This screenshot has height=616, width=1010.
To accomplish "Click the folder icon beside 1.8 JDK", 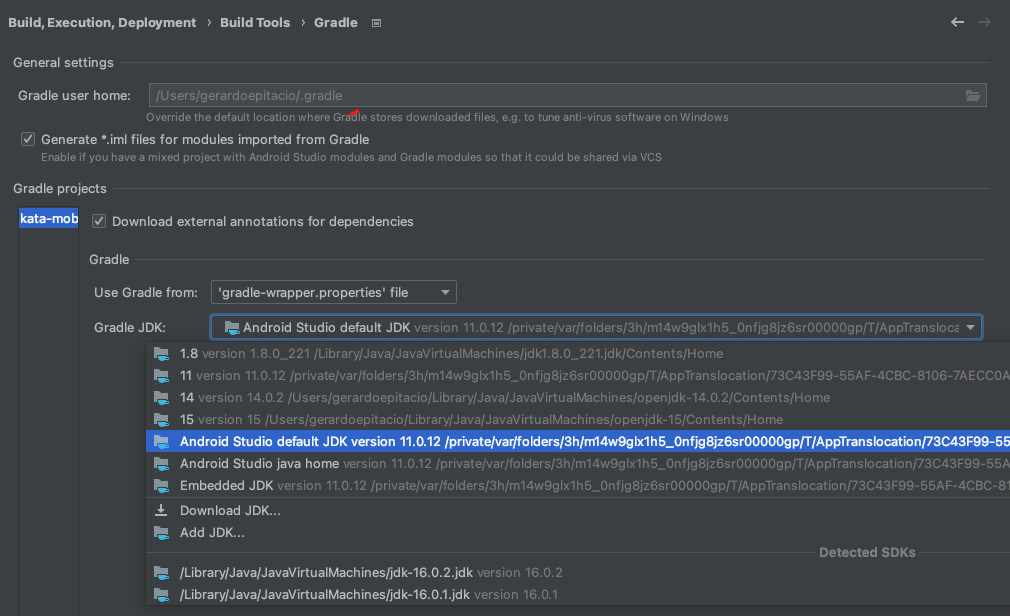I will 161,354.
